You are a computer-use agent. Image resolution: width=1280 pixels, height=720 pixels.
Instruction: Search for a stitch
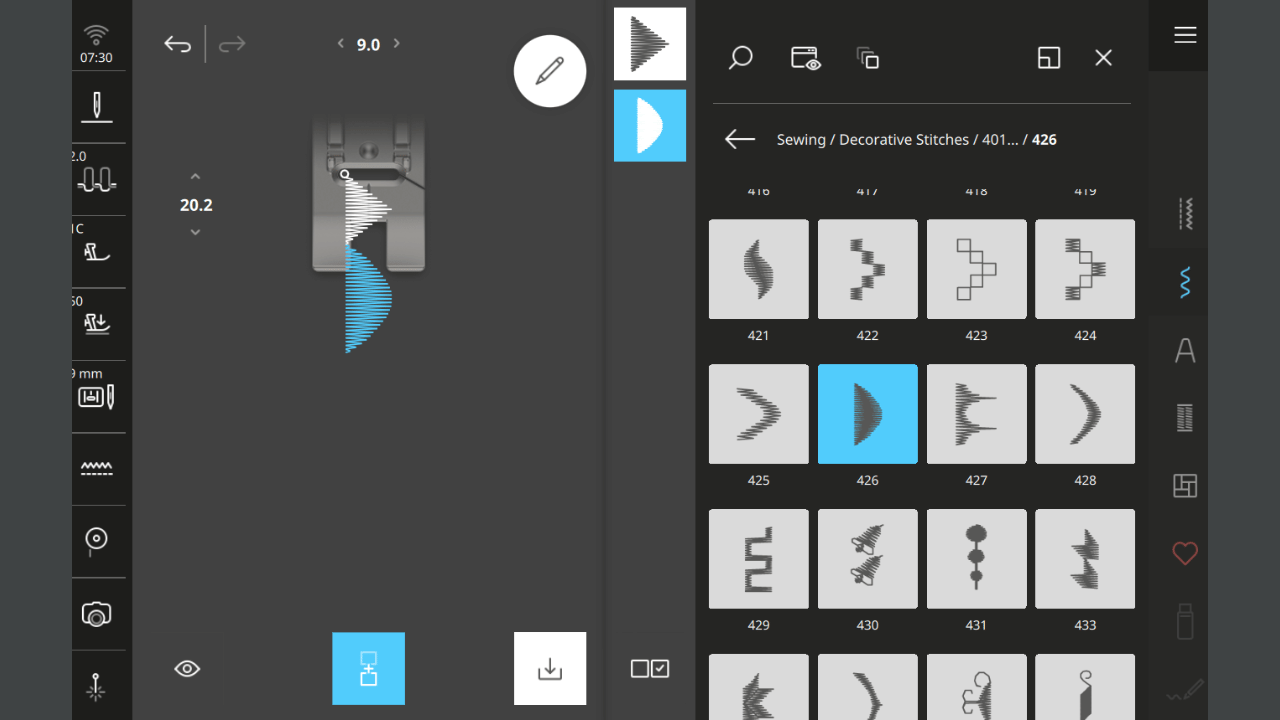coord(740,58)
